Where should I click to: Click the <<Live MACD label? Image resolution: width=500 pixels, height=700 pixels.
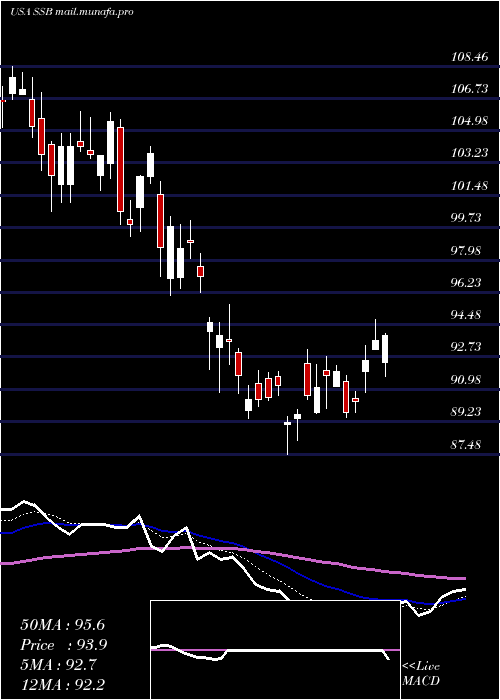(421, 673)
